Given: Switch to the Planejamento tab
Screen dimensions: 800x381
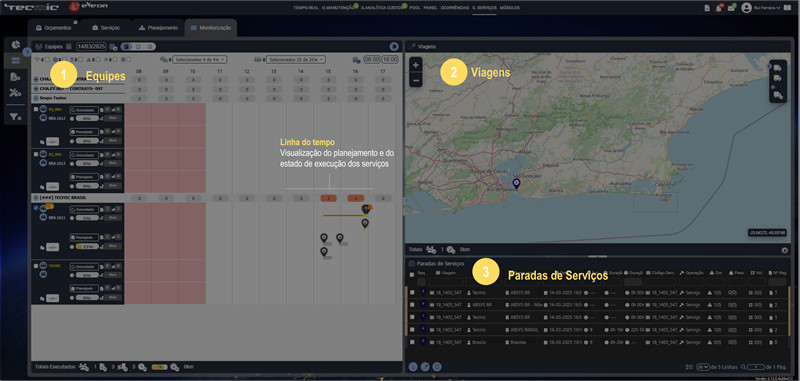Looking at the screenshot, I should (x=158, y=28).
